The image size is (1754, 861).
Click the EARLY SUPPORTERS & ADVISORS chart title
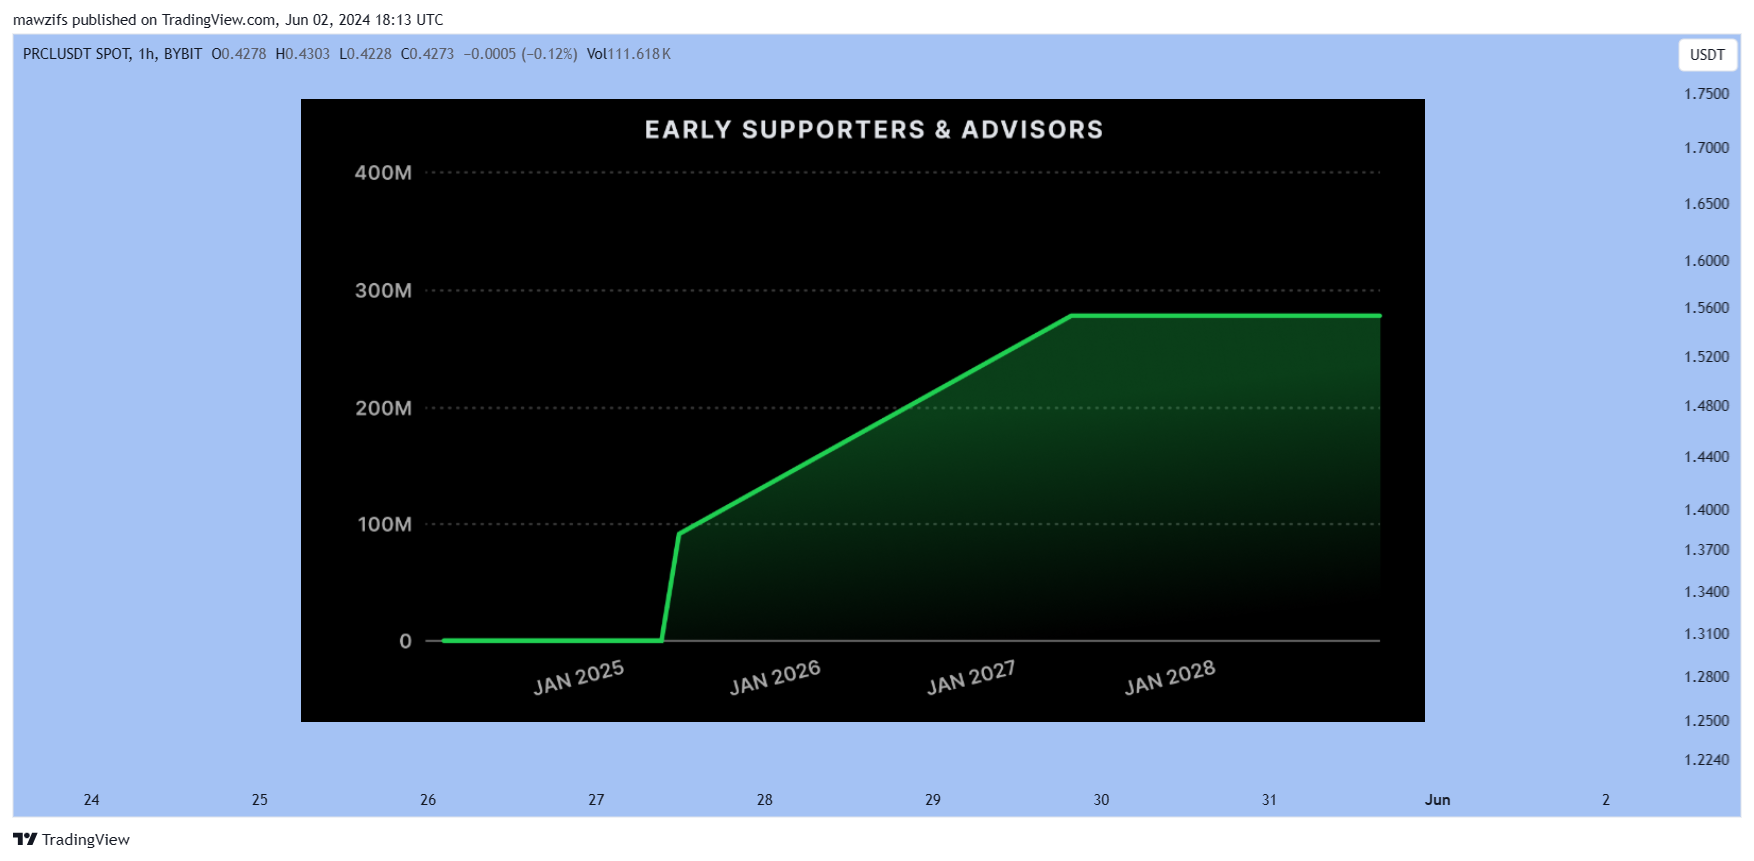[874, 130]
